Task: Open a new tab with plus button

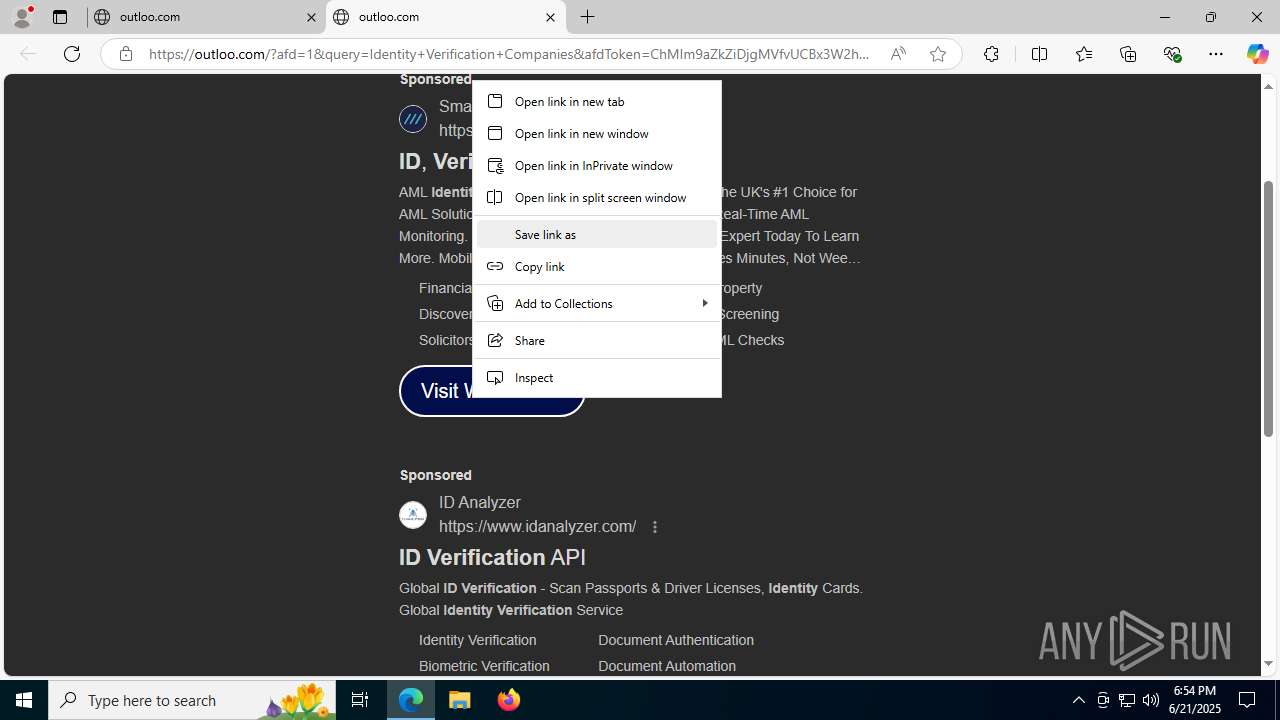Action: pos(588,17)
